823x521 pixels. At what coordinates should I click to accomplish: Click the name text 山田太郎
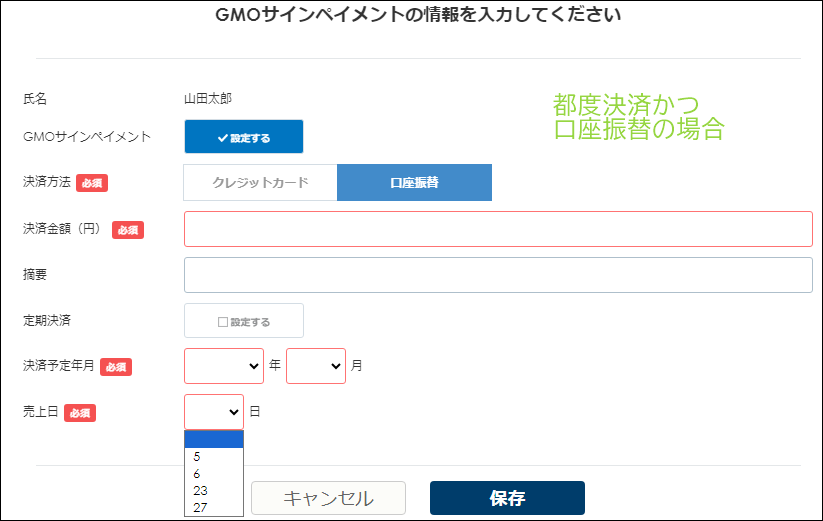[208, 99]
